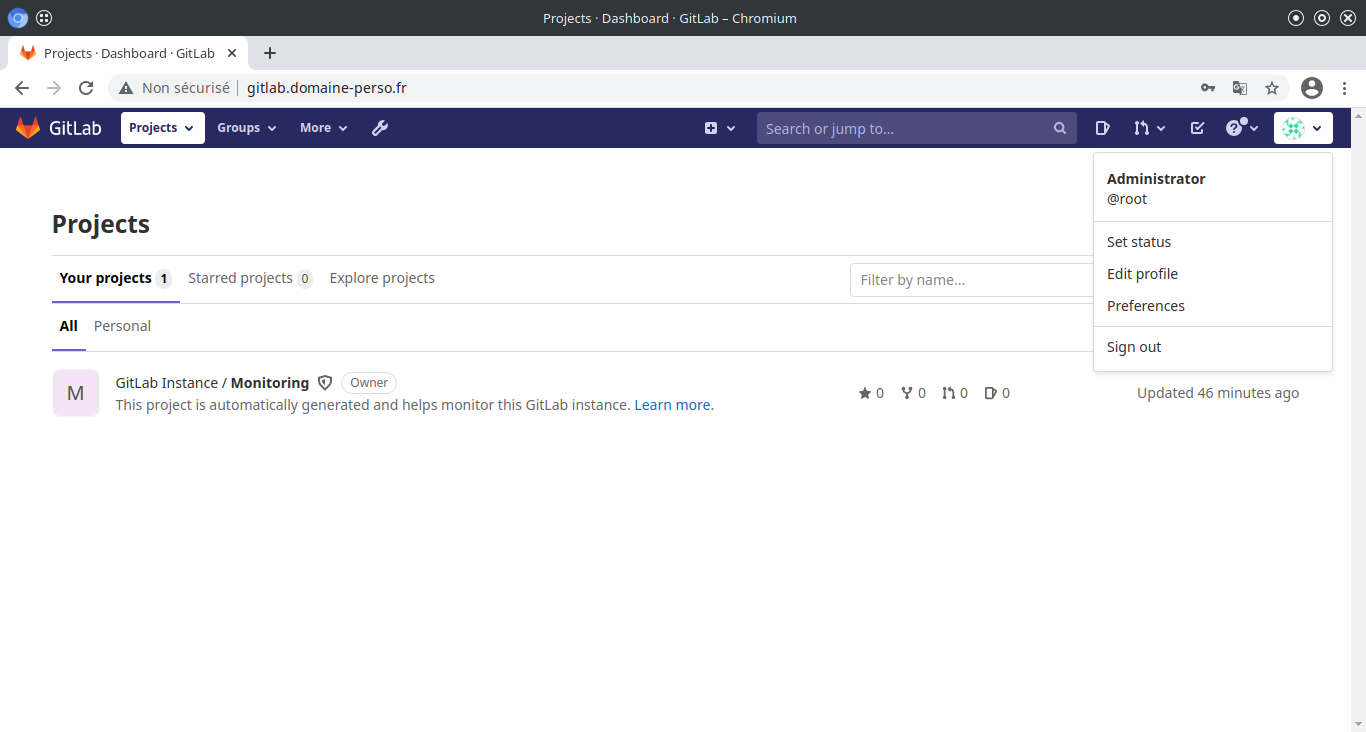Viewport: 1366px width, 732px height.
Task: Expand the Projects dropdown in navbar
Action: [x=162, y=128]
